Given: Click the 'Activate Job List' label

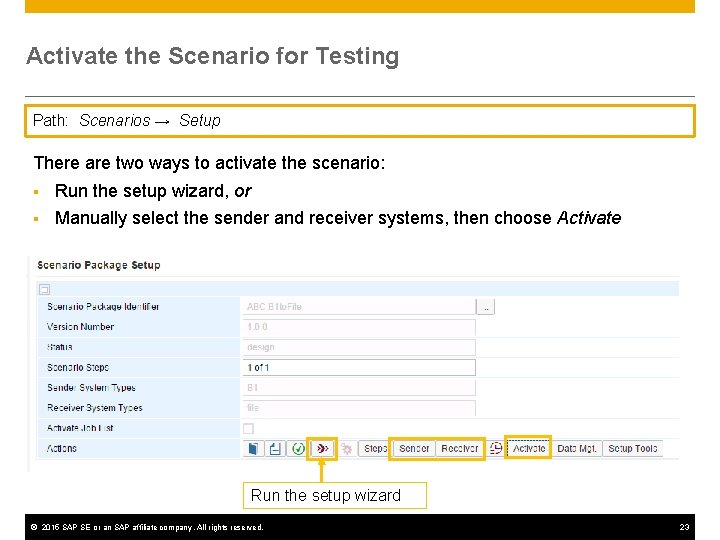Looking at the screenshot, I should click(x=80, y=428).
